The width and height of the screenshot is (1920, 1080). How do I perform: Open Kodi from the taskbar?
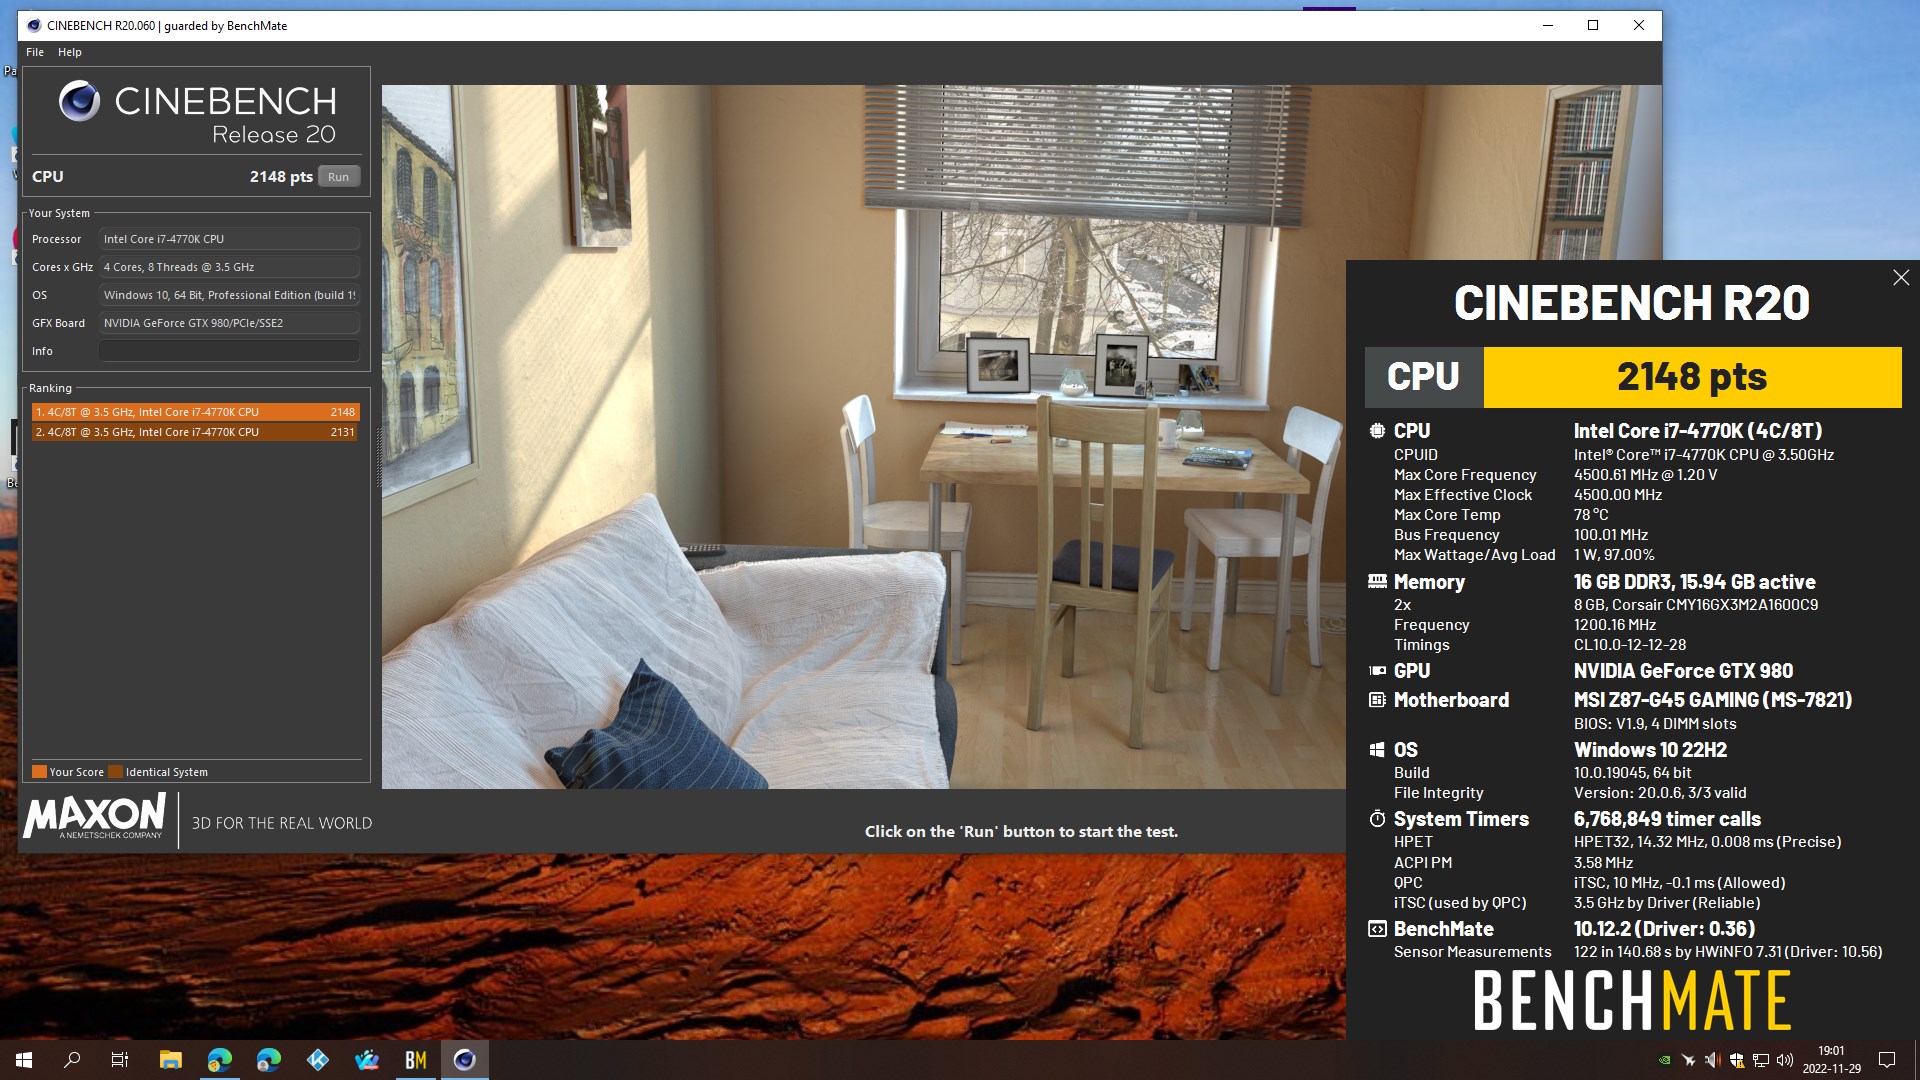(318, 1060)
